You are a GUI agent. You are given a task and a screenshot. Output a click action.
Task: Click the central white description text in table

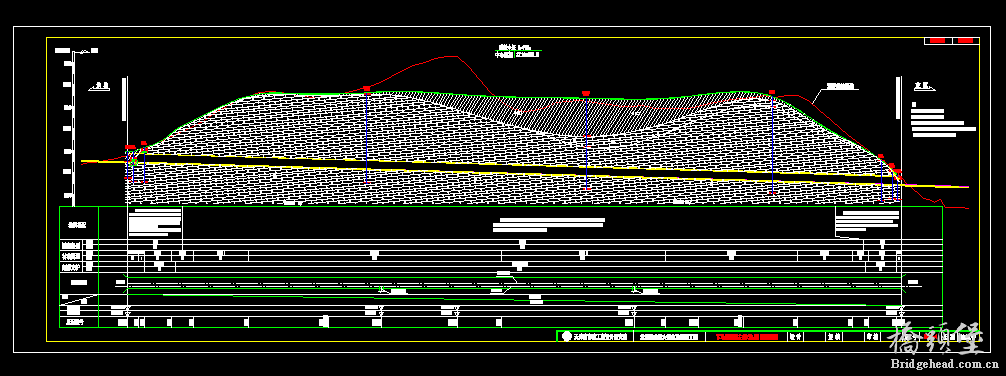[x=549, y=225]
